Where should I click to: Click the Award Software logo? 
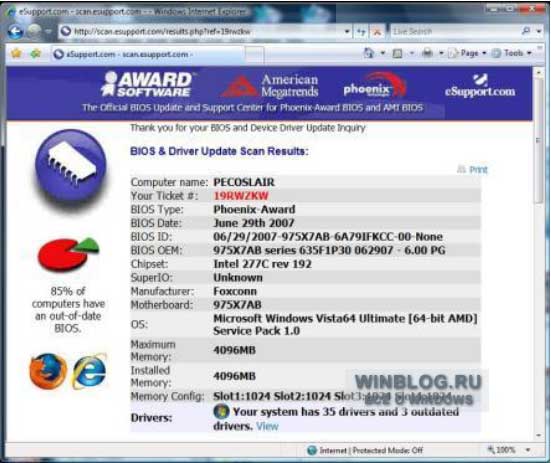pos(147,84)
